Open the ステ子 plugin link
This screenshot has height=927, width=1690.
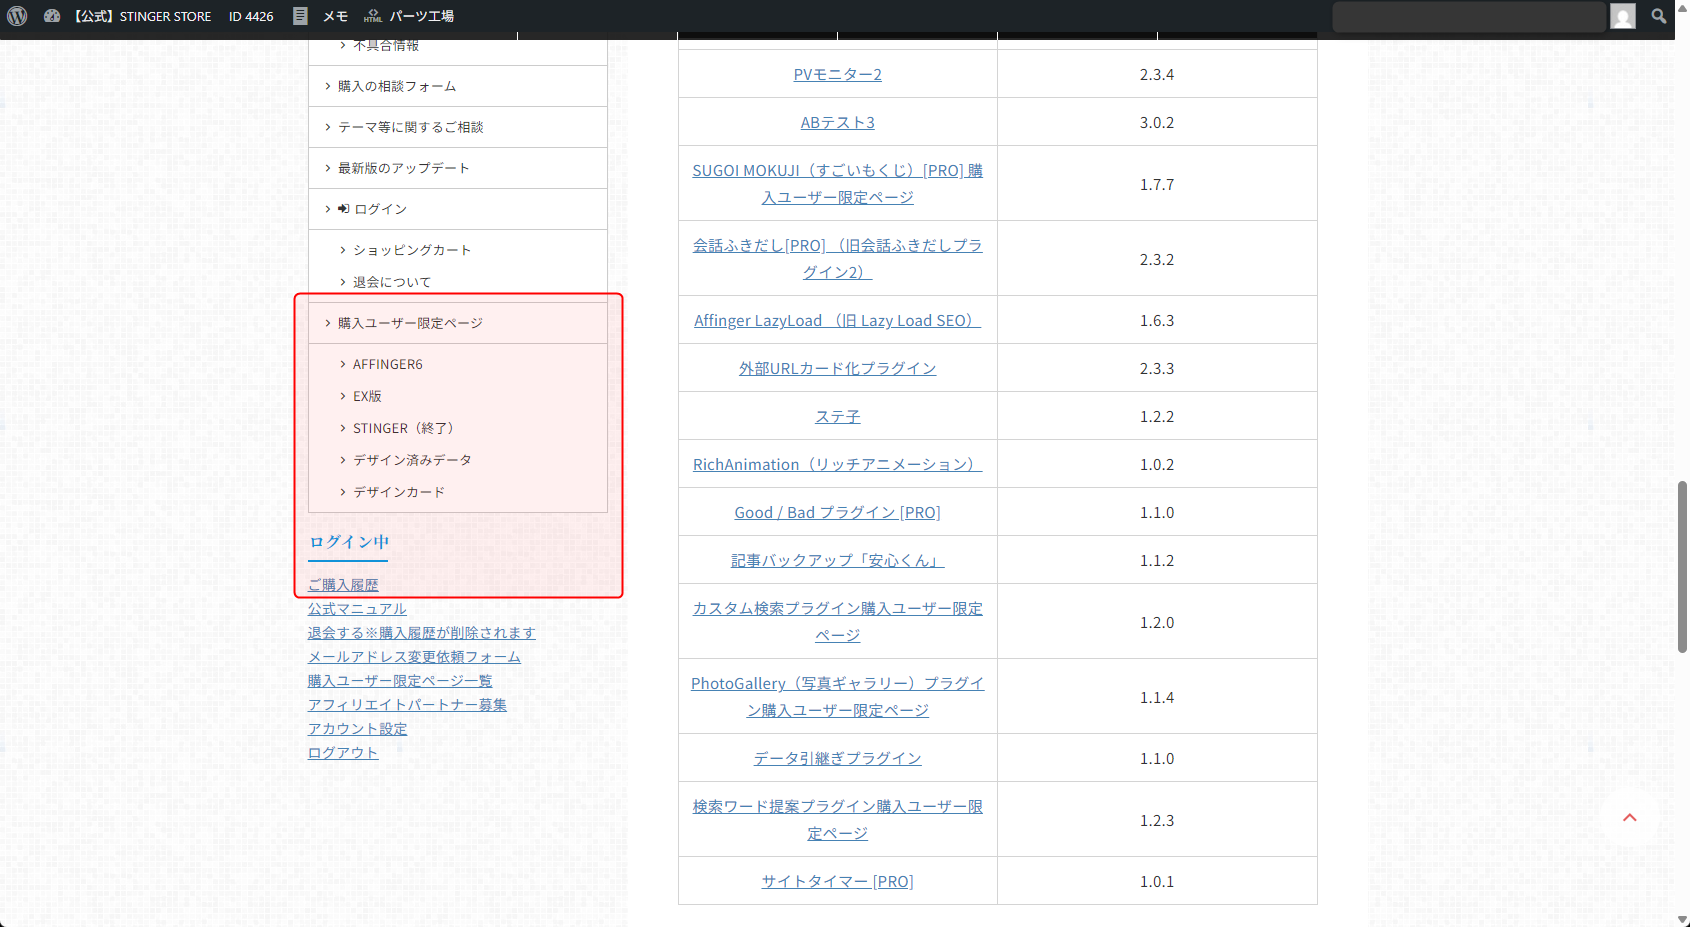838,416
